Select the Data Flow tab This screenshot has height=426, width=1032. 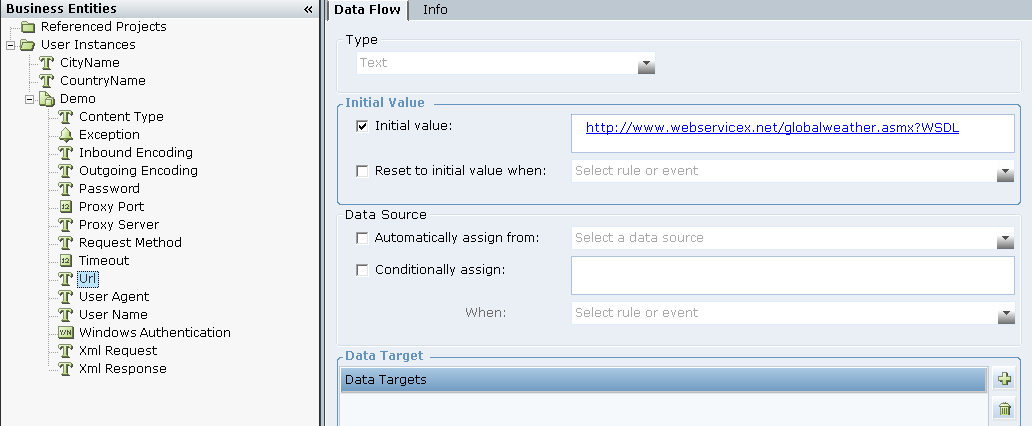pyautogui.click(x=367, y=10)
